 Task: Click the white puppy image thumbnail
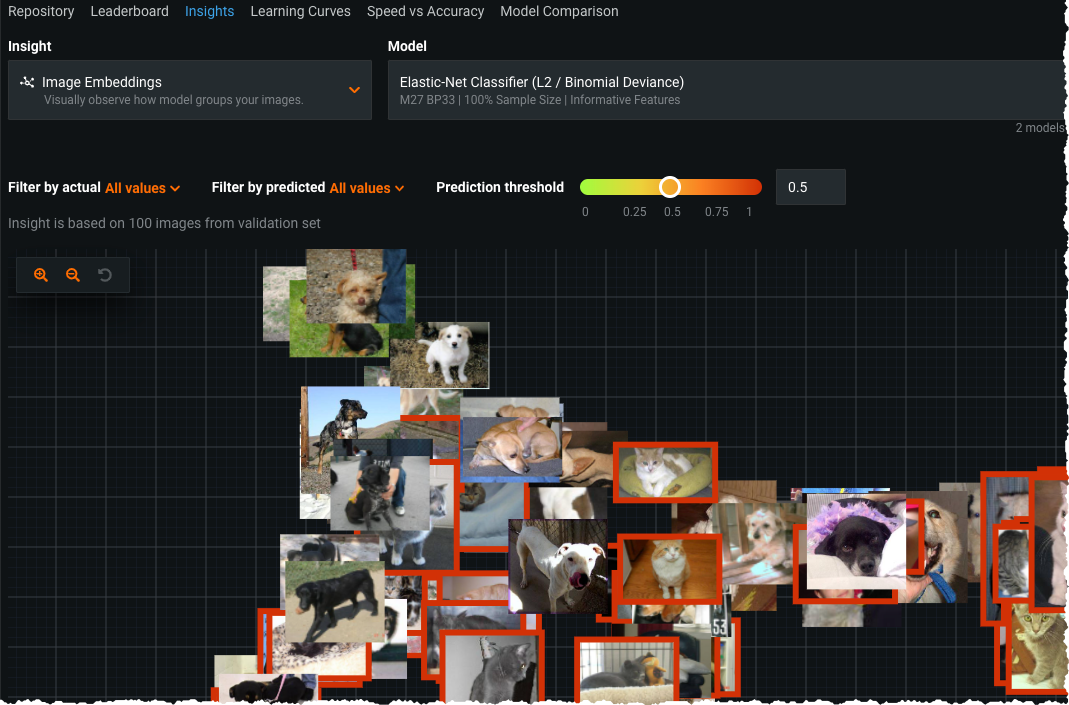440,355
